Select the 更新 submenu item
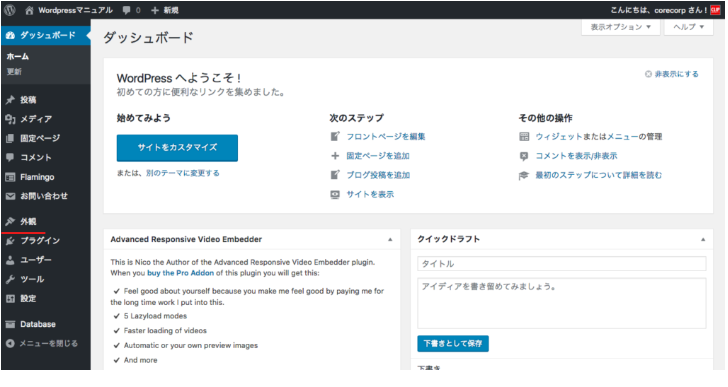 (14, 71)
